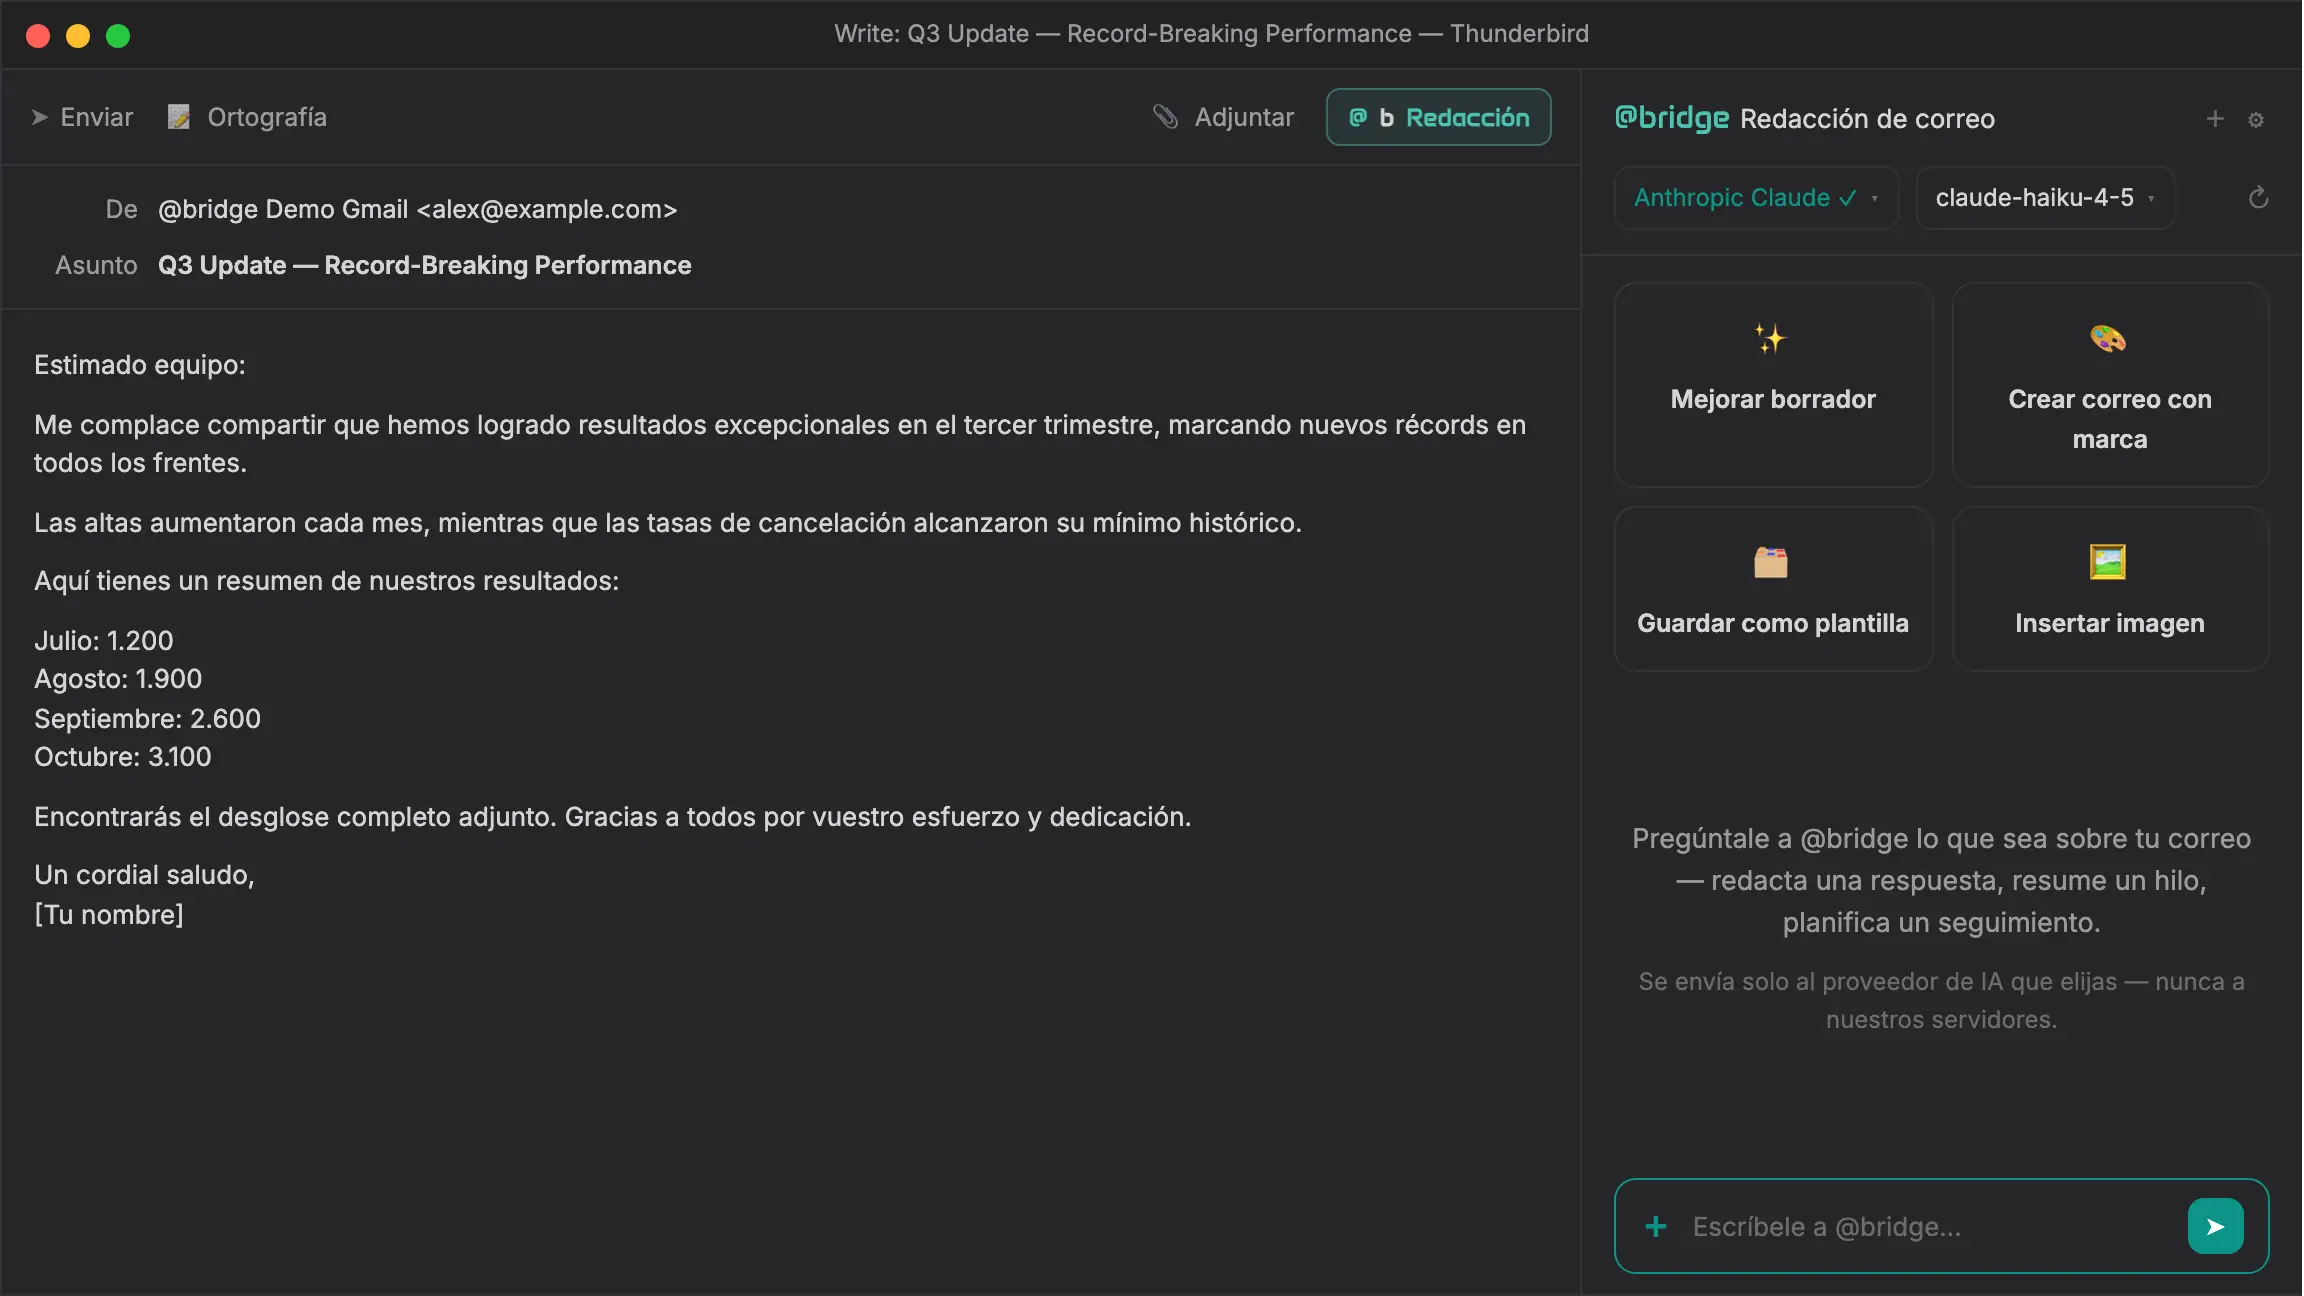
Task: Toggle the @bridge Redacción panel
Action: point(1438,117)
